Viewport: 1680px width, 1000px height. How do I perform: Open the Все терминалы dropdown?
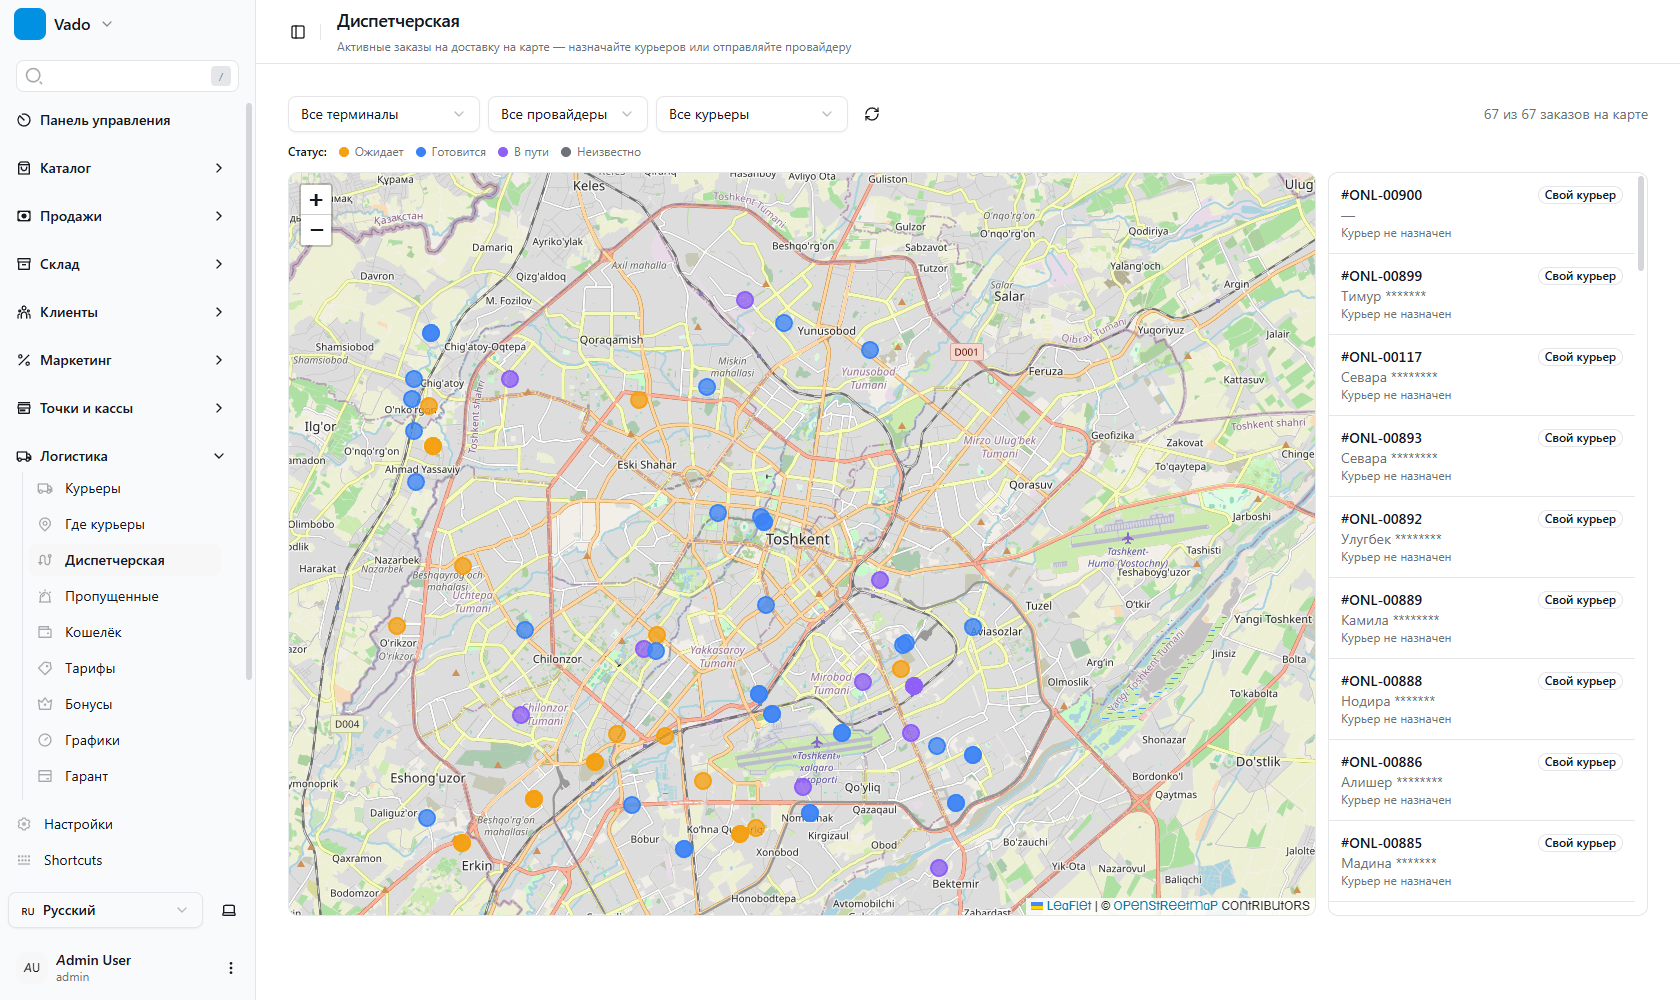coord(384,114)
